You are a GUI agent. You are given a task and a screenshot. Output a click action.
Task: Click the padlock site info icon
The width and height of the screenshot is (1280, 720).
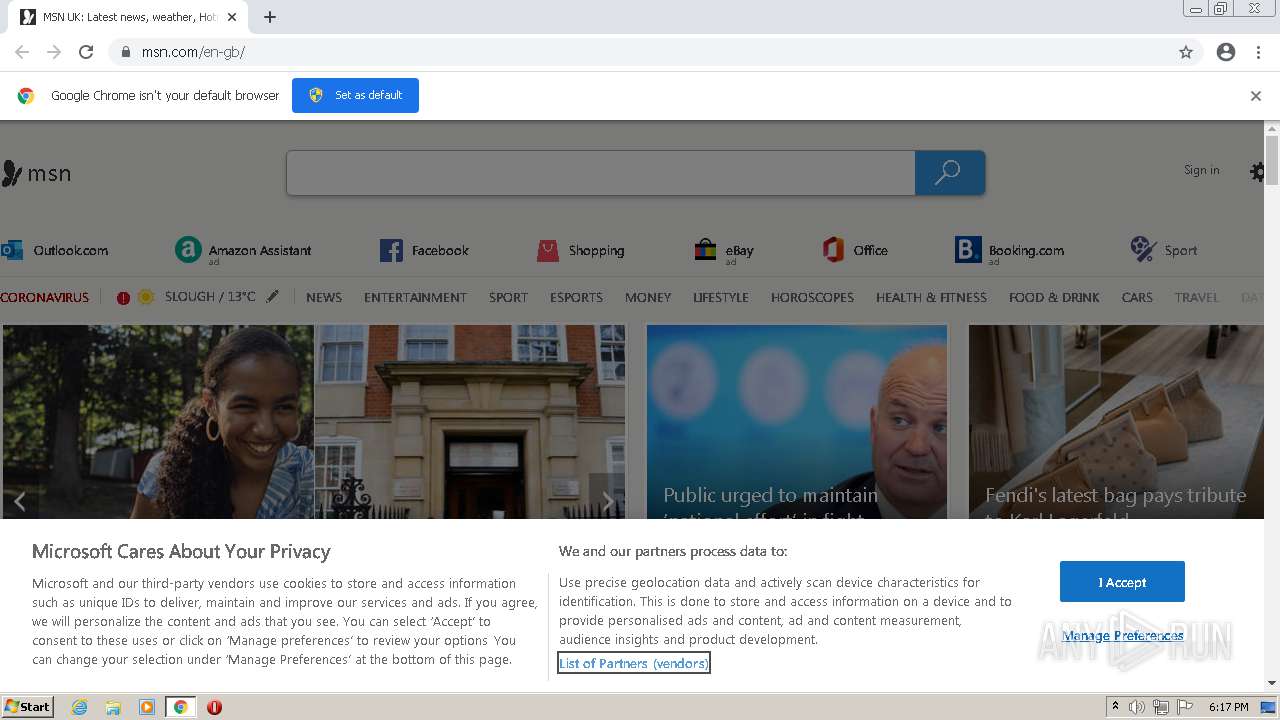pos(126,52)
